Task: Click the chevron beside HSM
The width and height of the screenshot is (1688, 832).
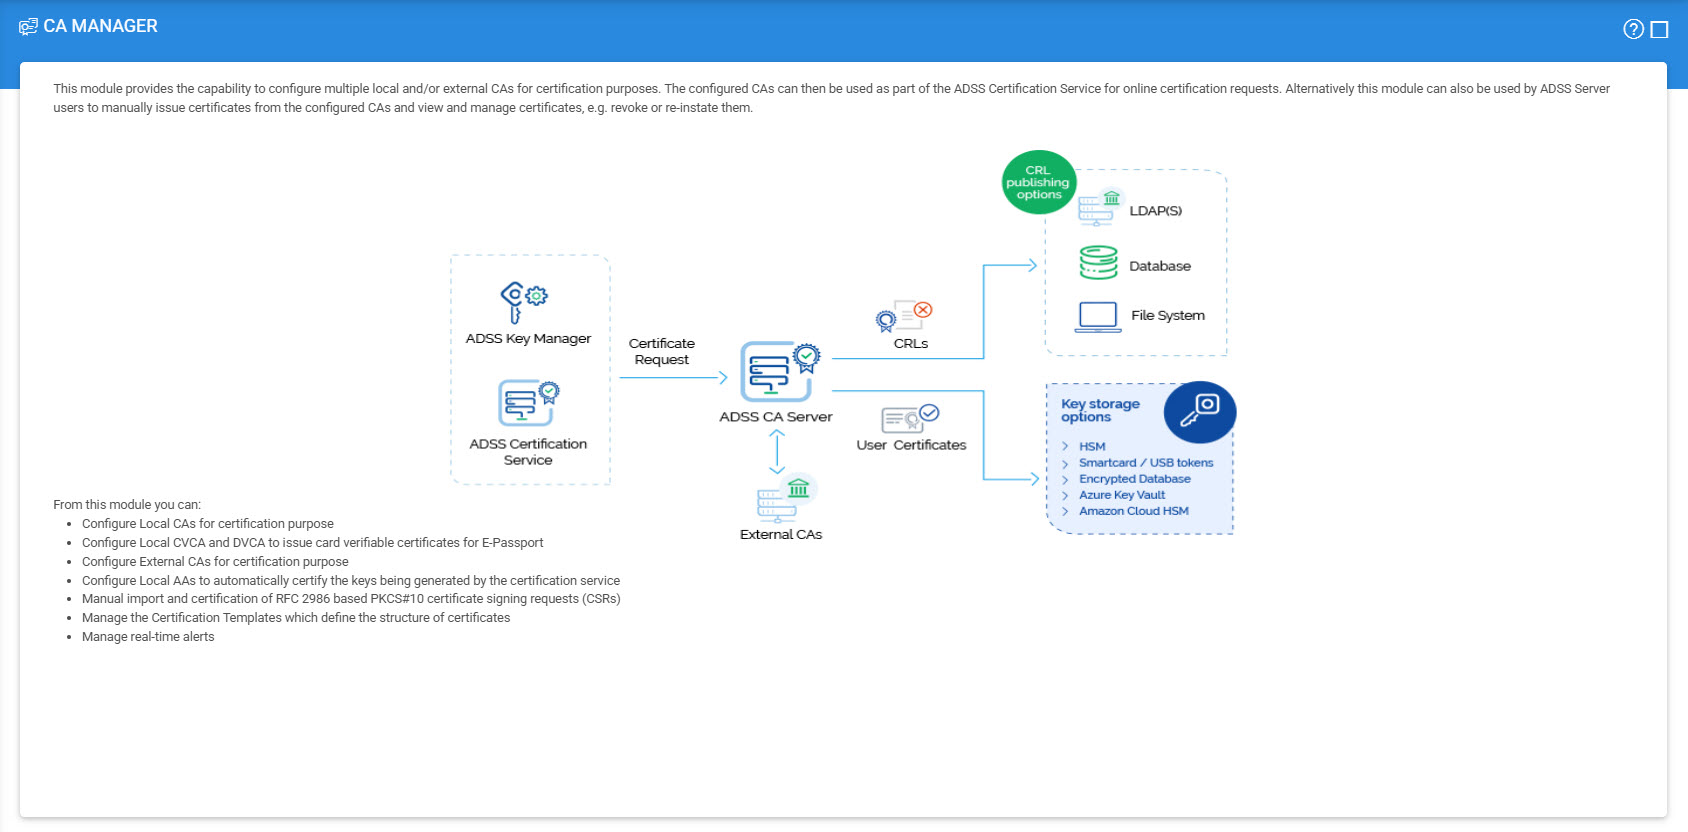Action: pos(1065,447)
